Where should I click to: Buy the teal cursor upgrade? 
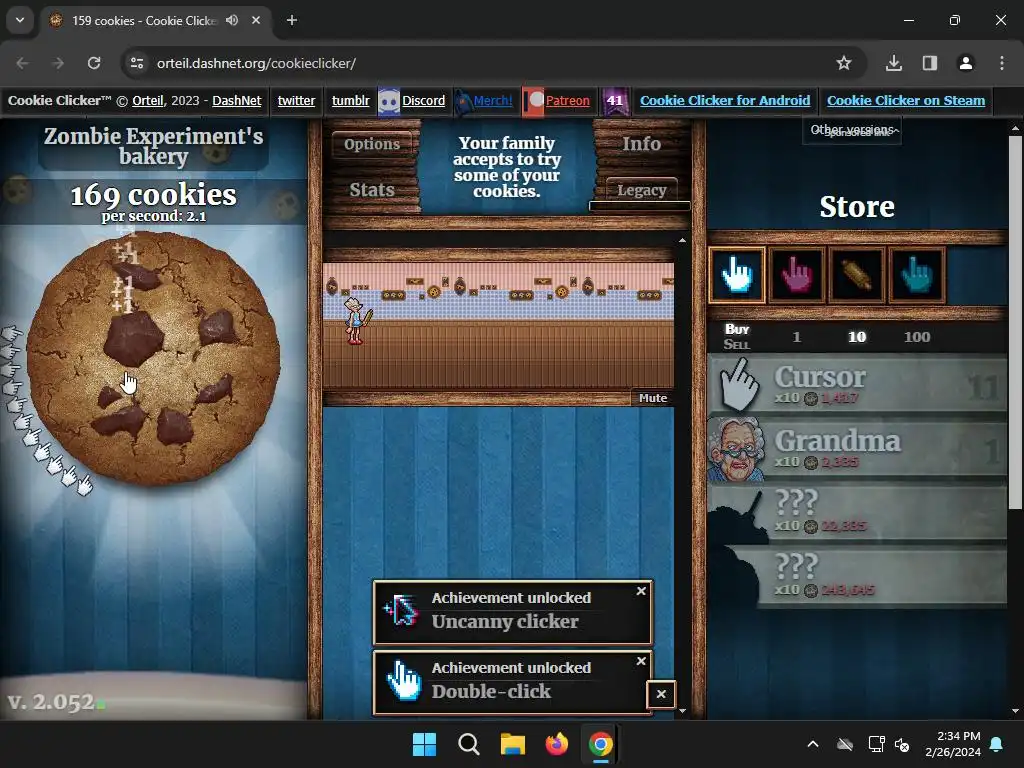917,274
